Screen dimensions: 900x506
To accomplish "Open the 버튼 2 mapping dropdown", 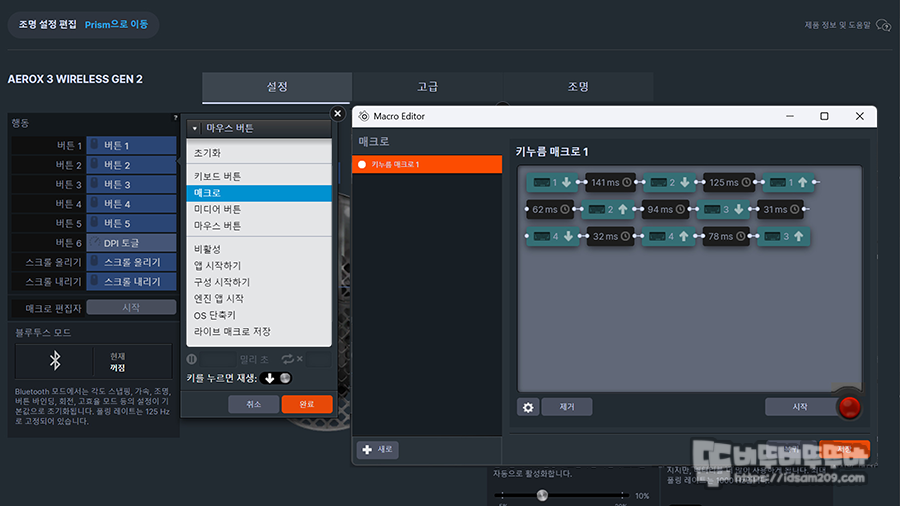I will [131, 165].
